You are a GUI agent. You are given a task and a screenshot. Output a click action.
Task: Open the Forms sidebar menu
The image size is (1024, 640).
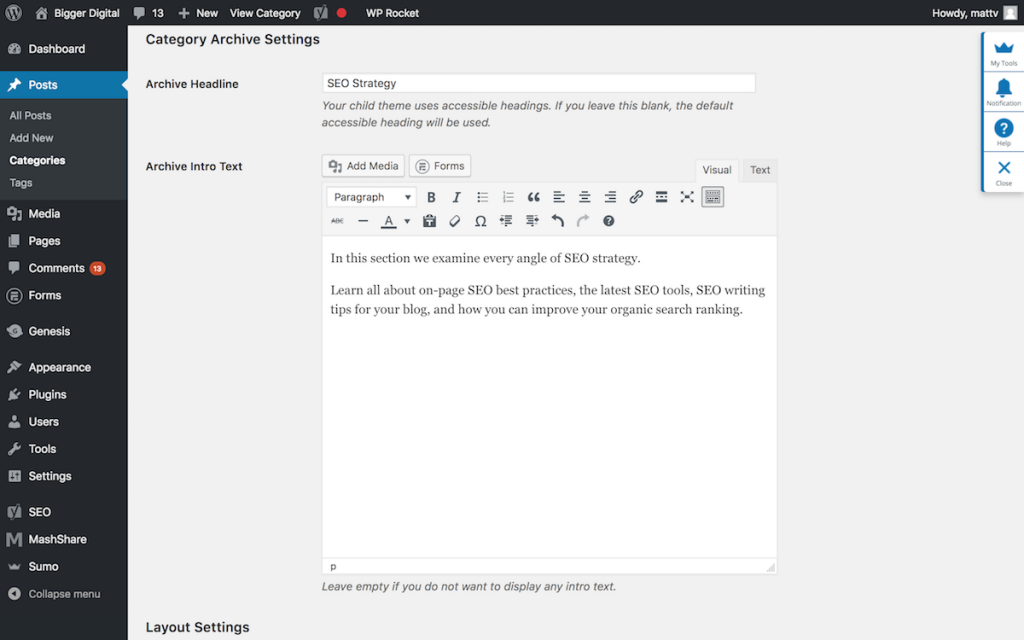pos(64,295)
